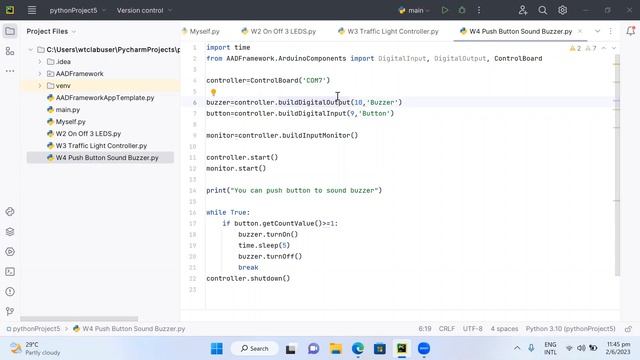Show hidden system tray icons
This screenshot has height=360, width=640.
point(517,348)
